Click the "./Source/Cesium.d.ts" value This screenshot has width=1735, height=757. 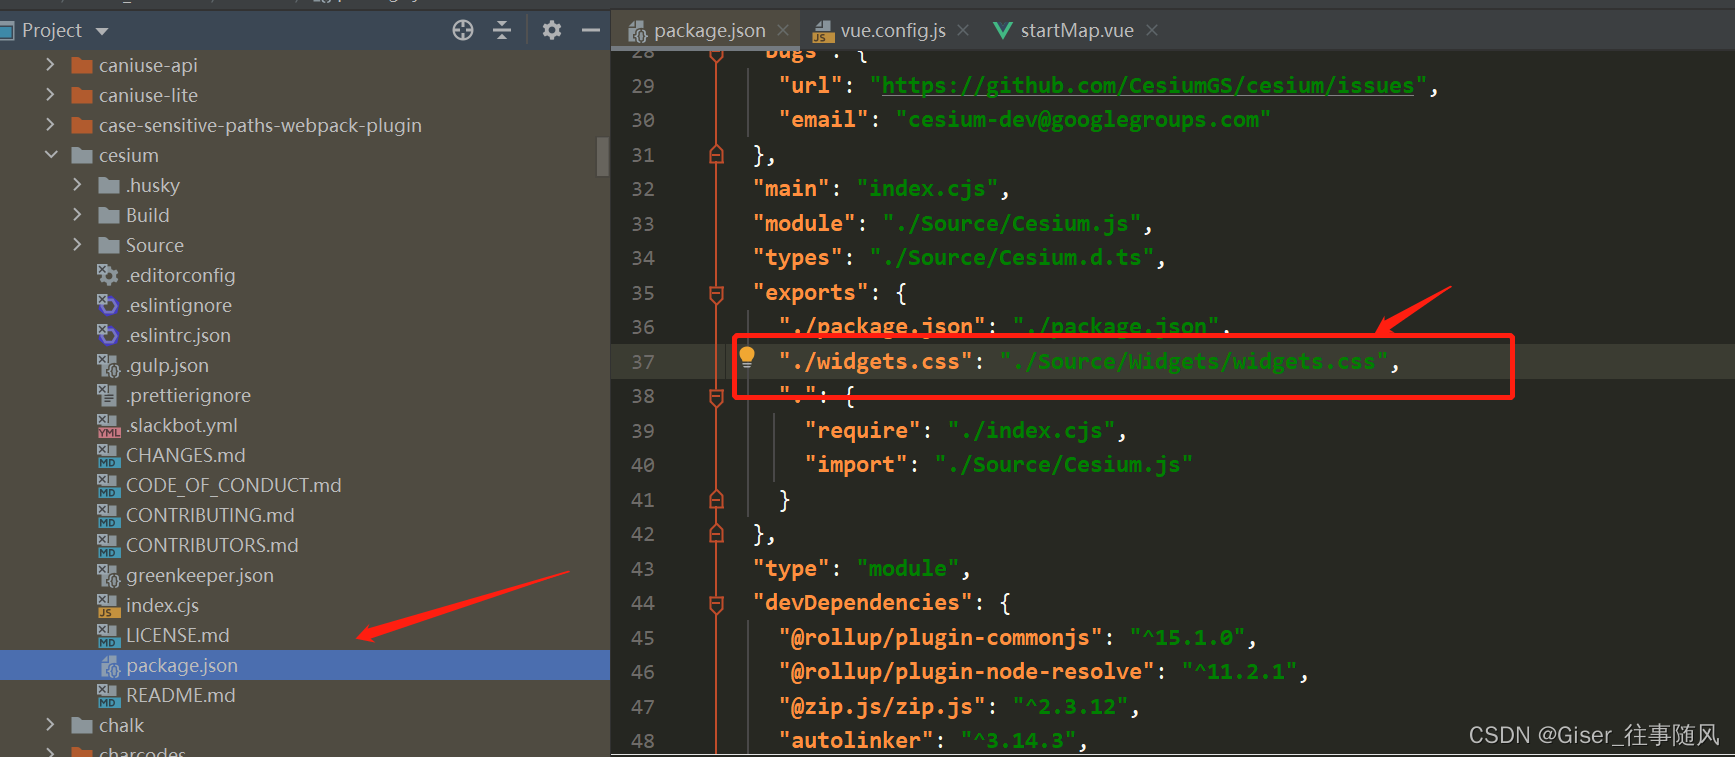pyautogui.click(x=1012, y=258)
